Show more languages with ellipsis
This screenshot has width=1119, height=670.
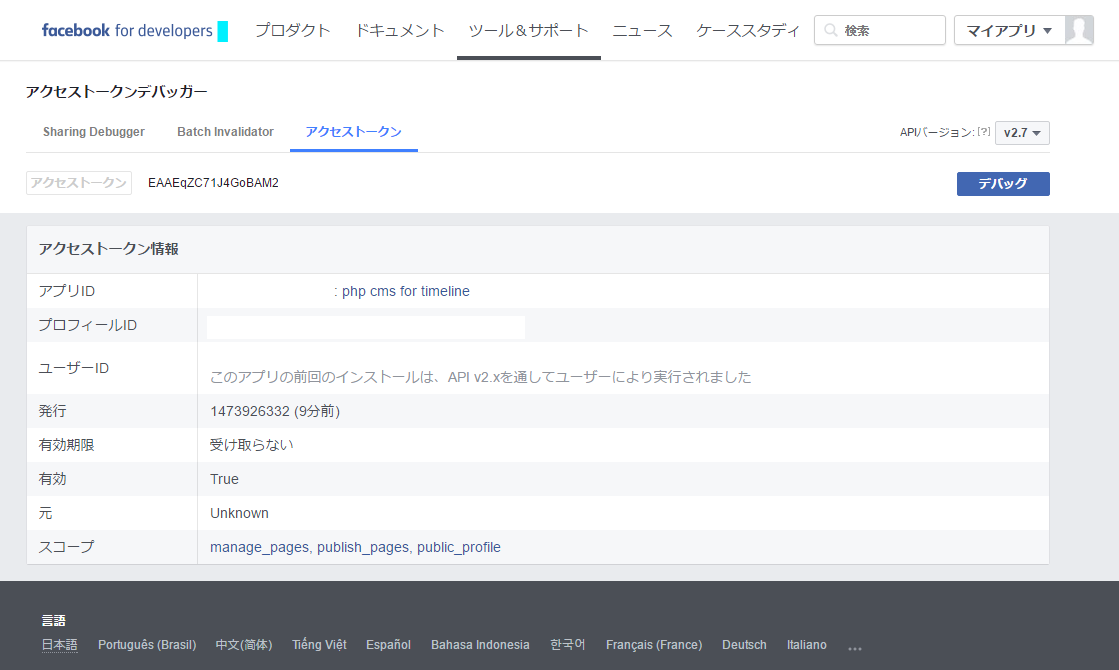coord(855,648)
